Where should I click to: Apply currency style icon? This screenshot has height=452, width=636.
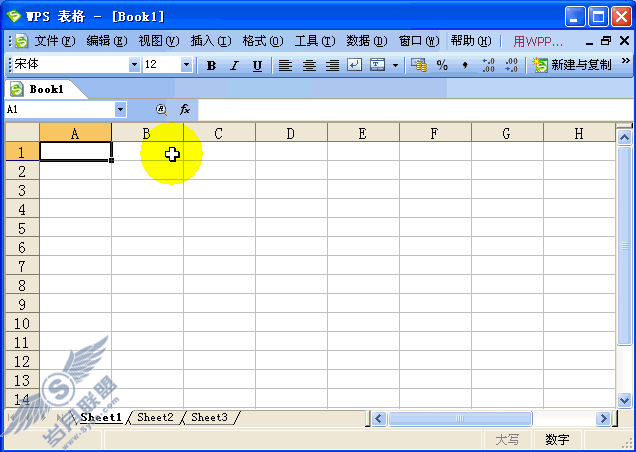click(x=419, y=65)
